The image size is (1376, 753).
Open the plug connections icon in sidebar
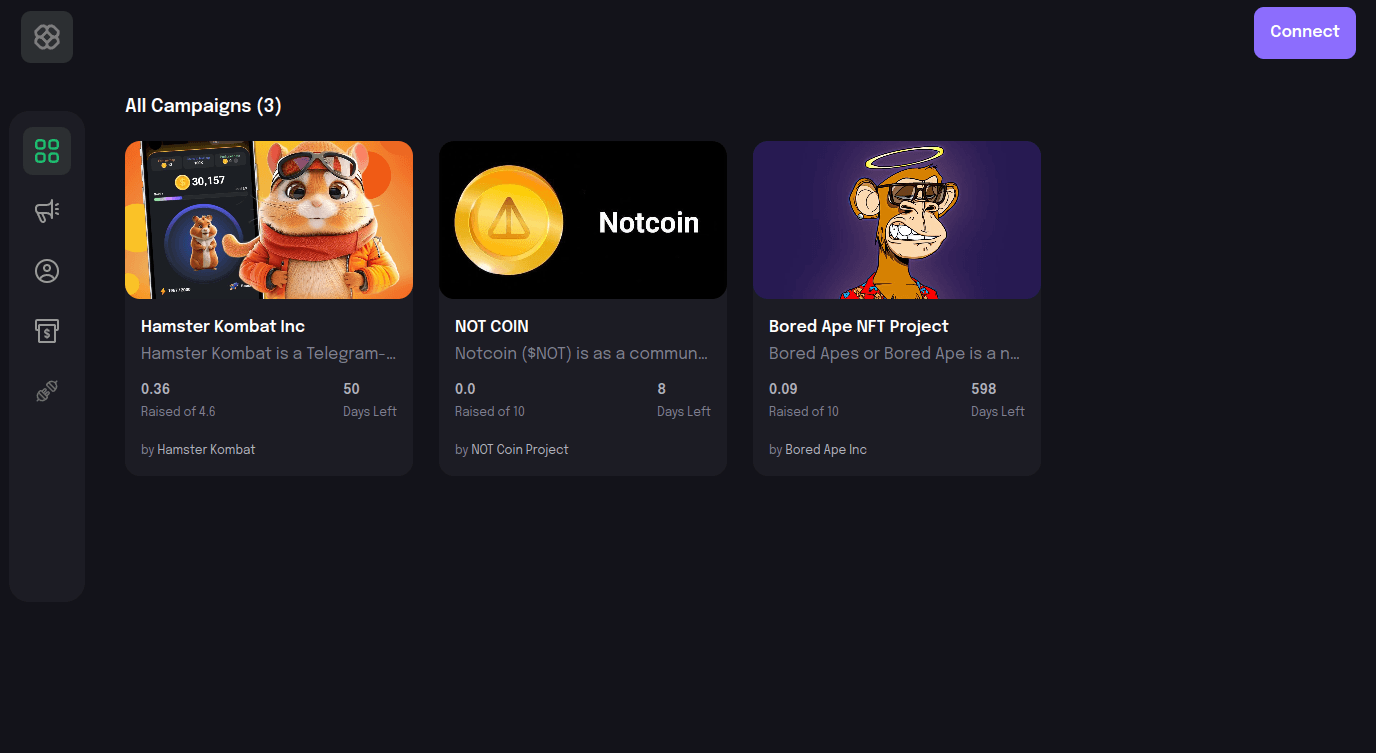pyautogui.click(x=46, y=390)
